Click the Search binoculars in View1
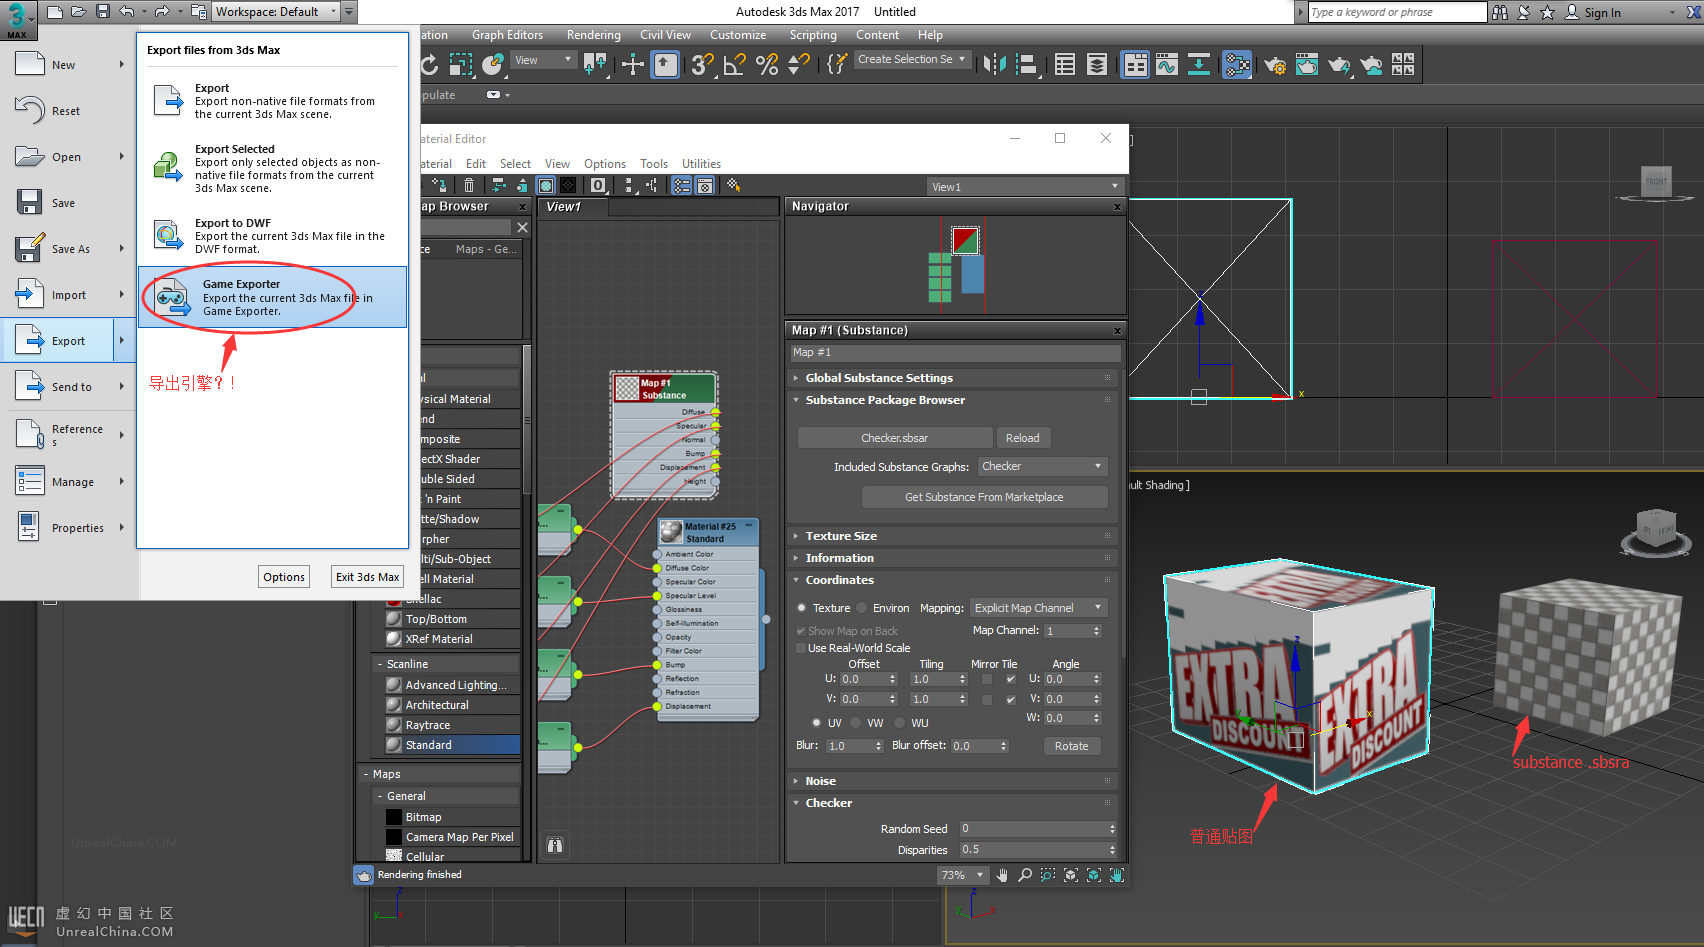1704x947 pixels. [x=555, y=845]
